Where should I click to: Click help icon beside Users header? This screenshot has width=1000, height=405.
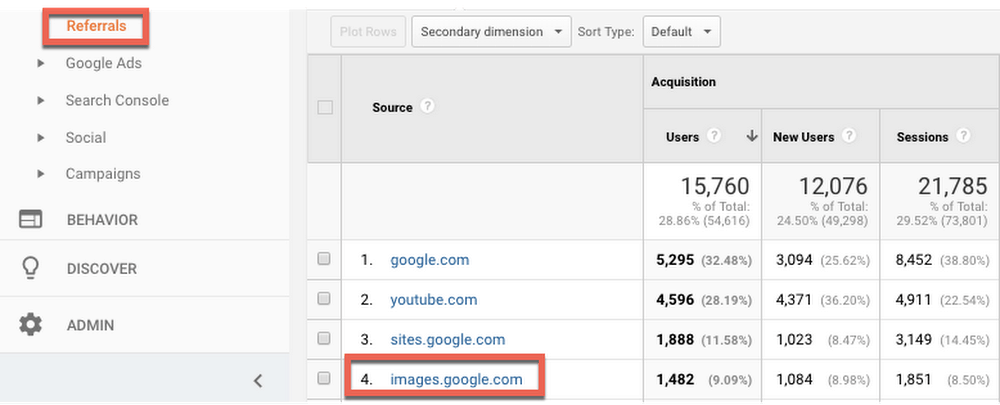714,136
